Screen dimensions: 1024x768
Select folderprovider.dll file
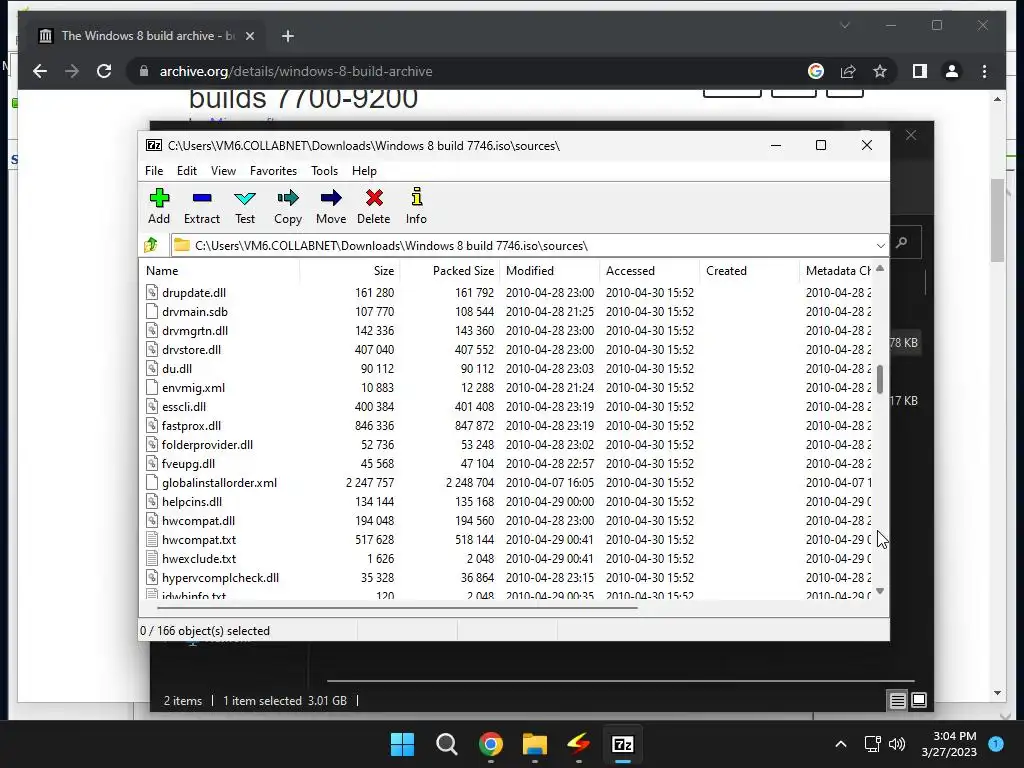point(207,445)
